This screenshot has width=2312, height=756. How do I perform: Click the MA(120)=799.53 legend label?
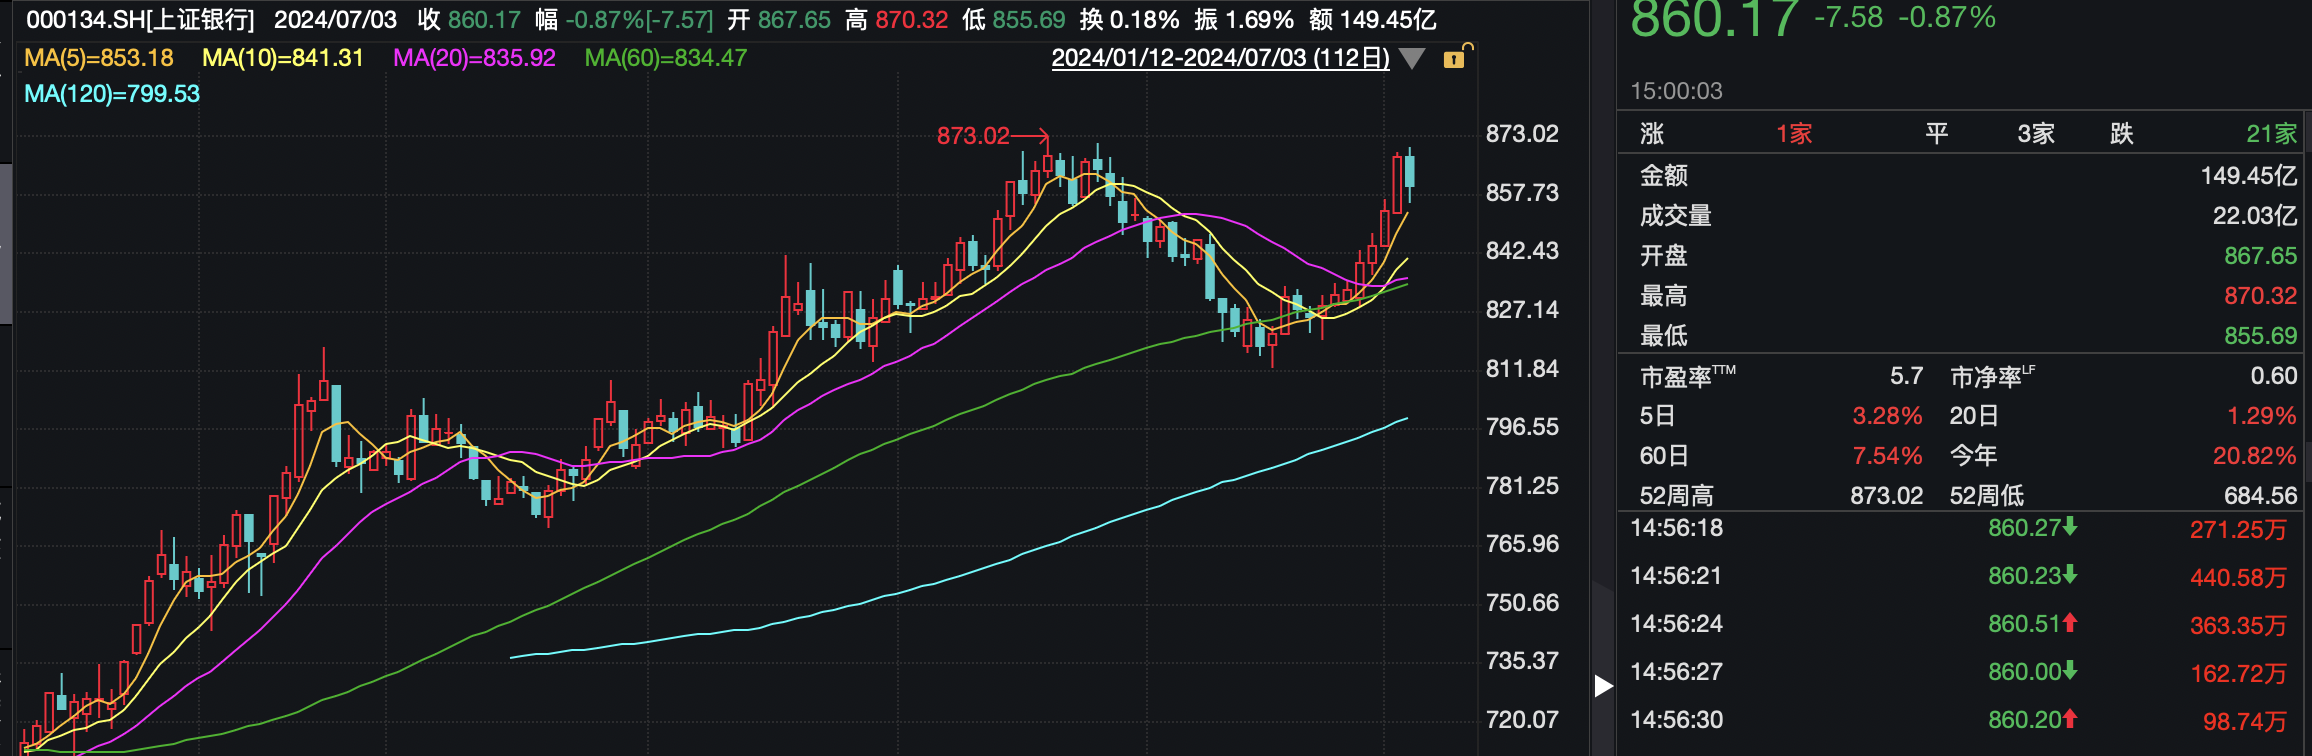[x=112, y=94]
